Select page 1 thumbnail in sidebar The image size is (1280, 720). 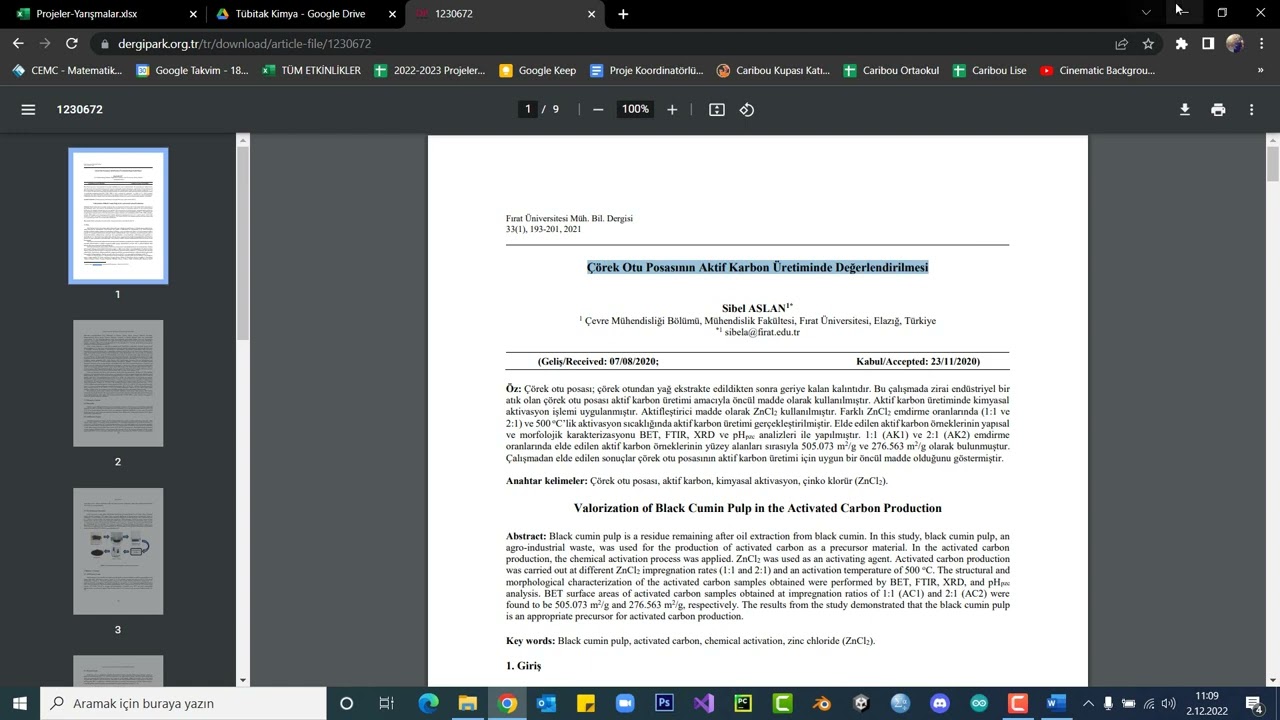pos(118,216)
